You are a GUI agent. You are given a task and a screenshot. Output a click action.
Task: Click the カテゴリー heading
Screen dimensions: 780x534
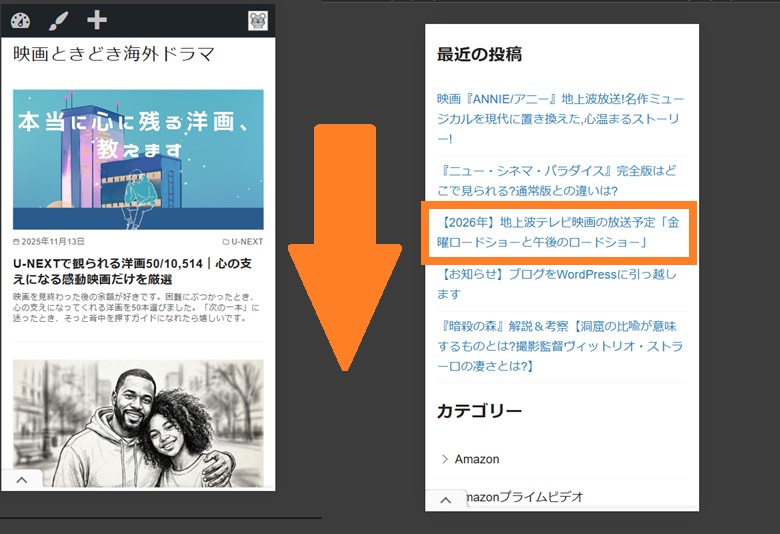point(480,411)
